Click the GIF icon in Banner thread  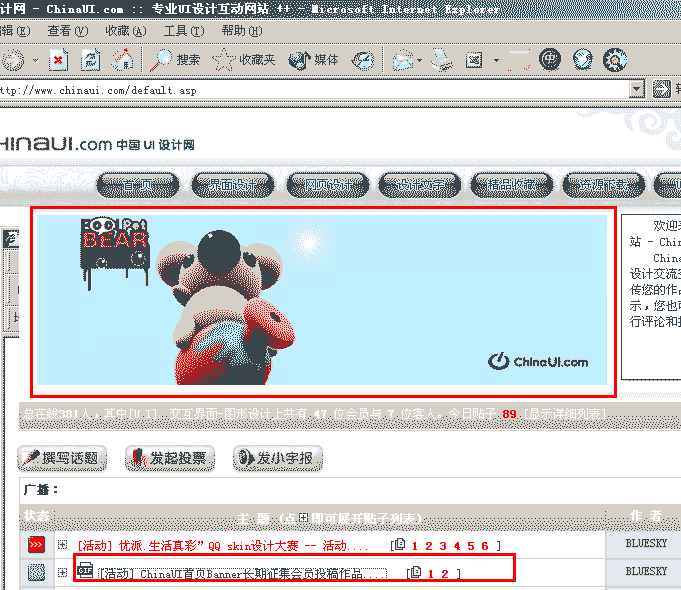[x=85, y=570]
